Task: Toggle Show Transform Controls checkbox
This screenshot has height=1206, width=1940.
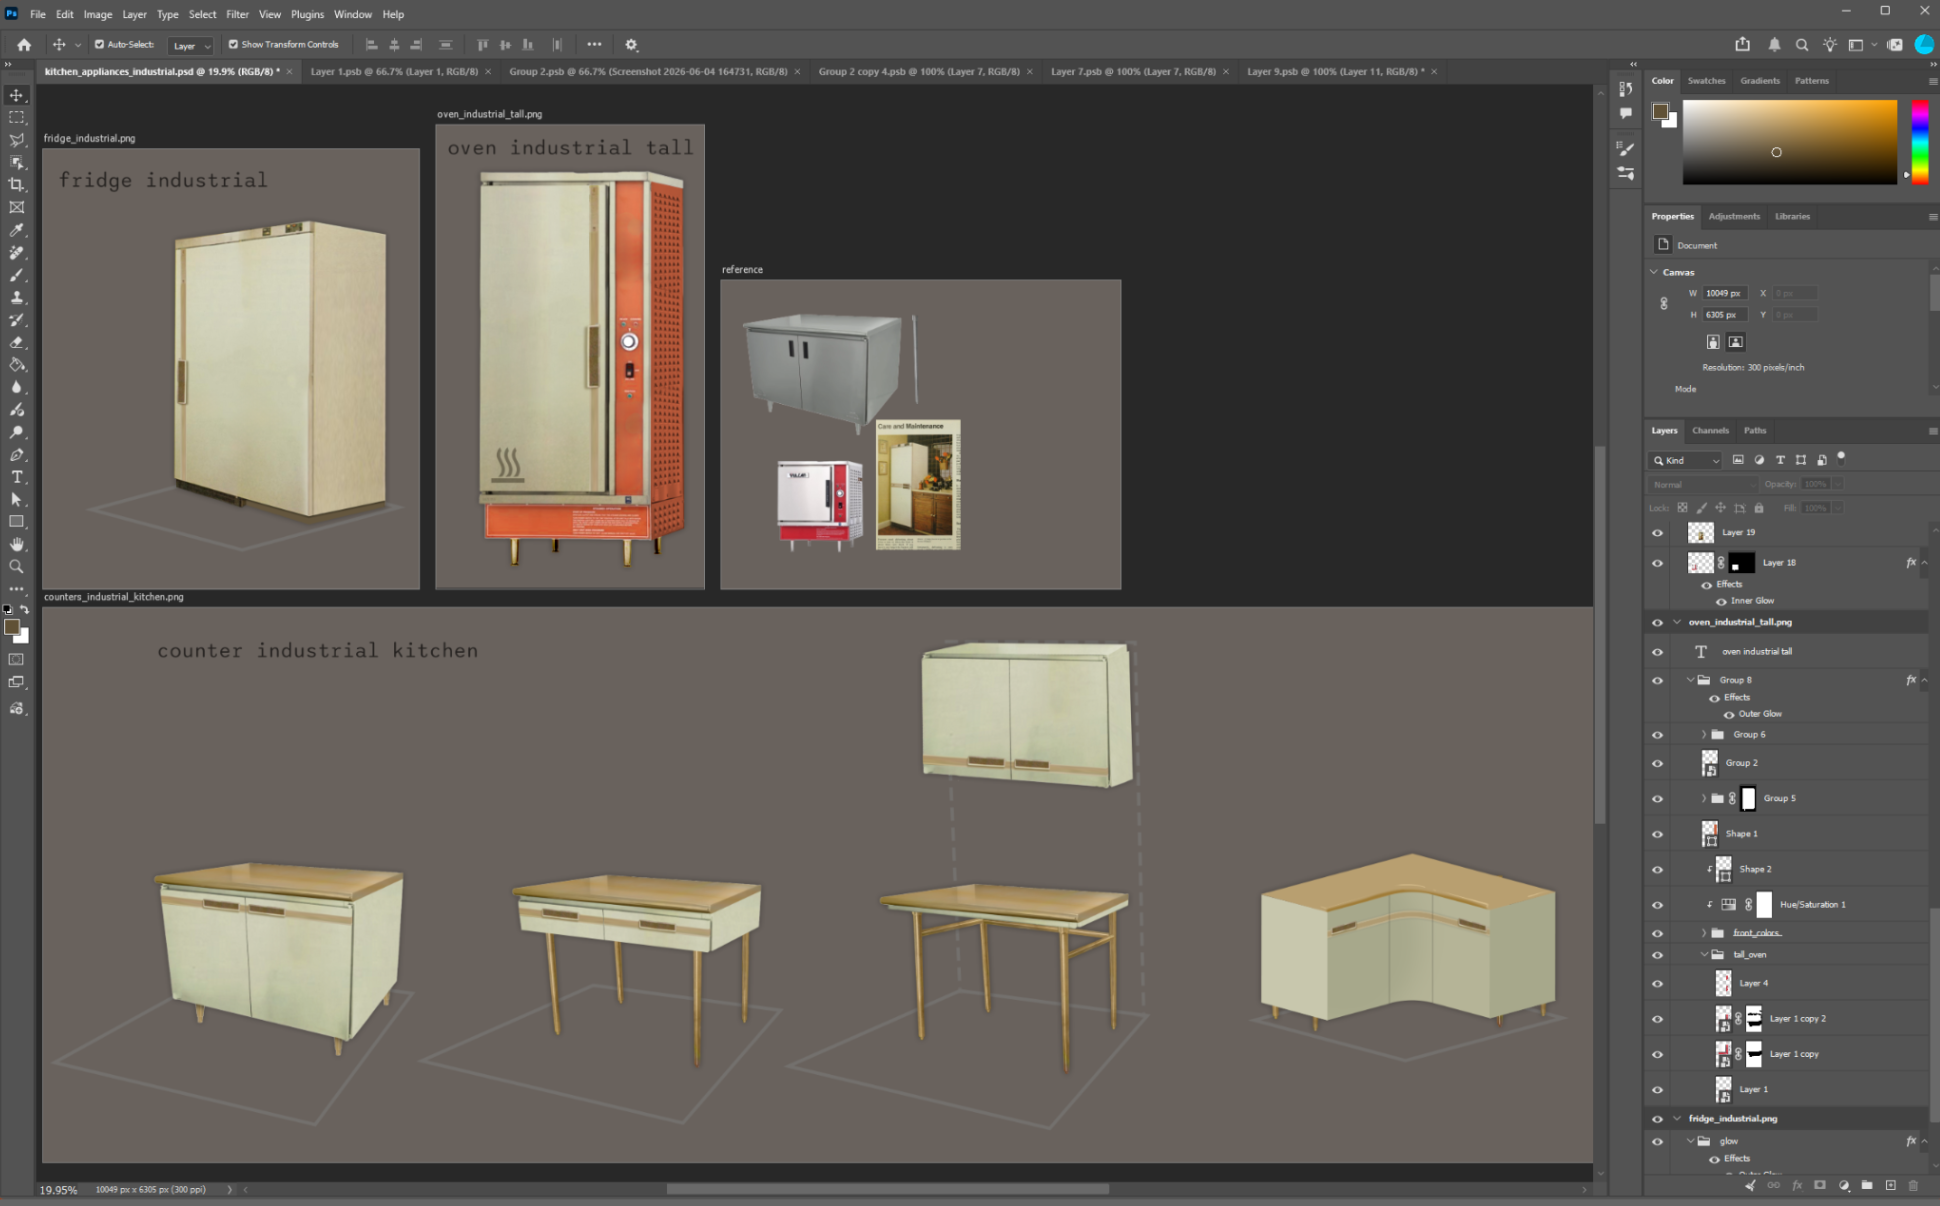Action: click(x=233, y=44)
